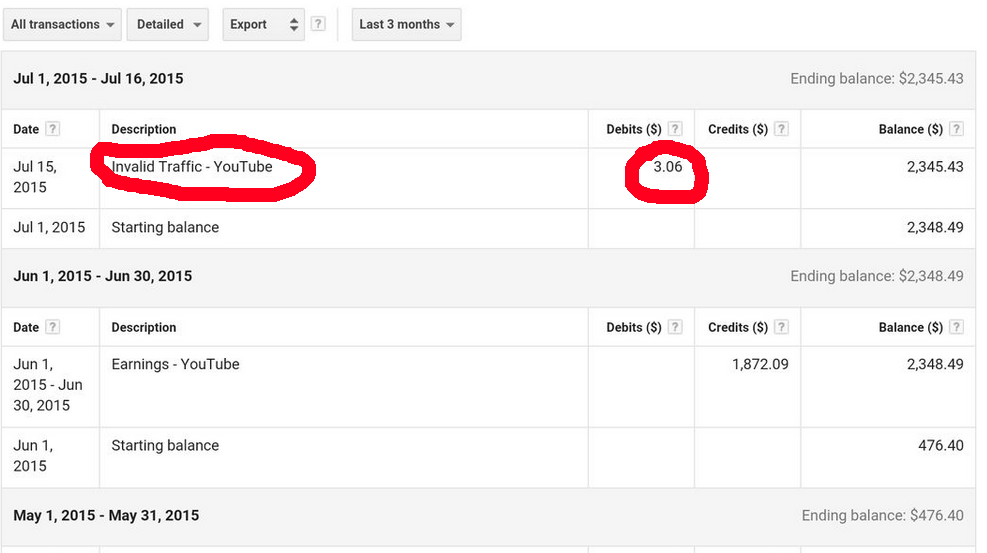Click Credits help icon in July table
This screenshot has height=553, width=987.
point(781,129)
